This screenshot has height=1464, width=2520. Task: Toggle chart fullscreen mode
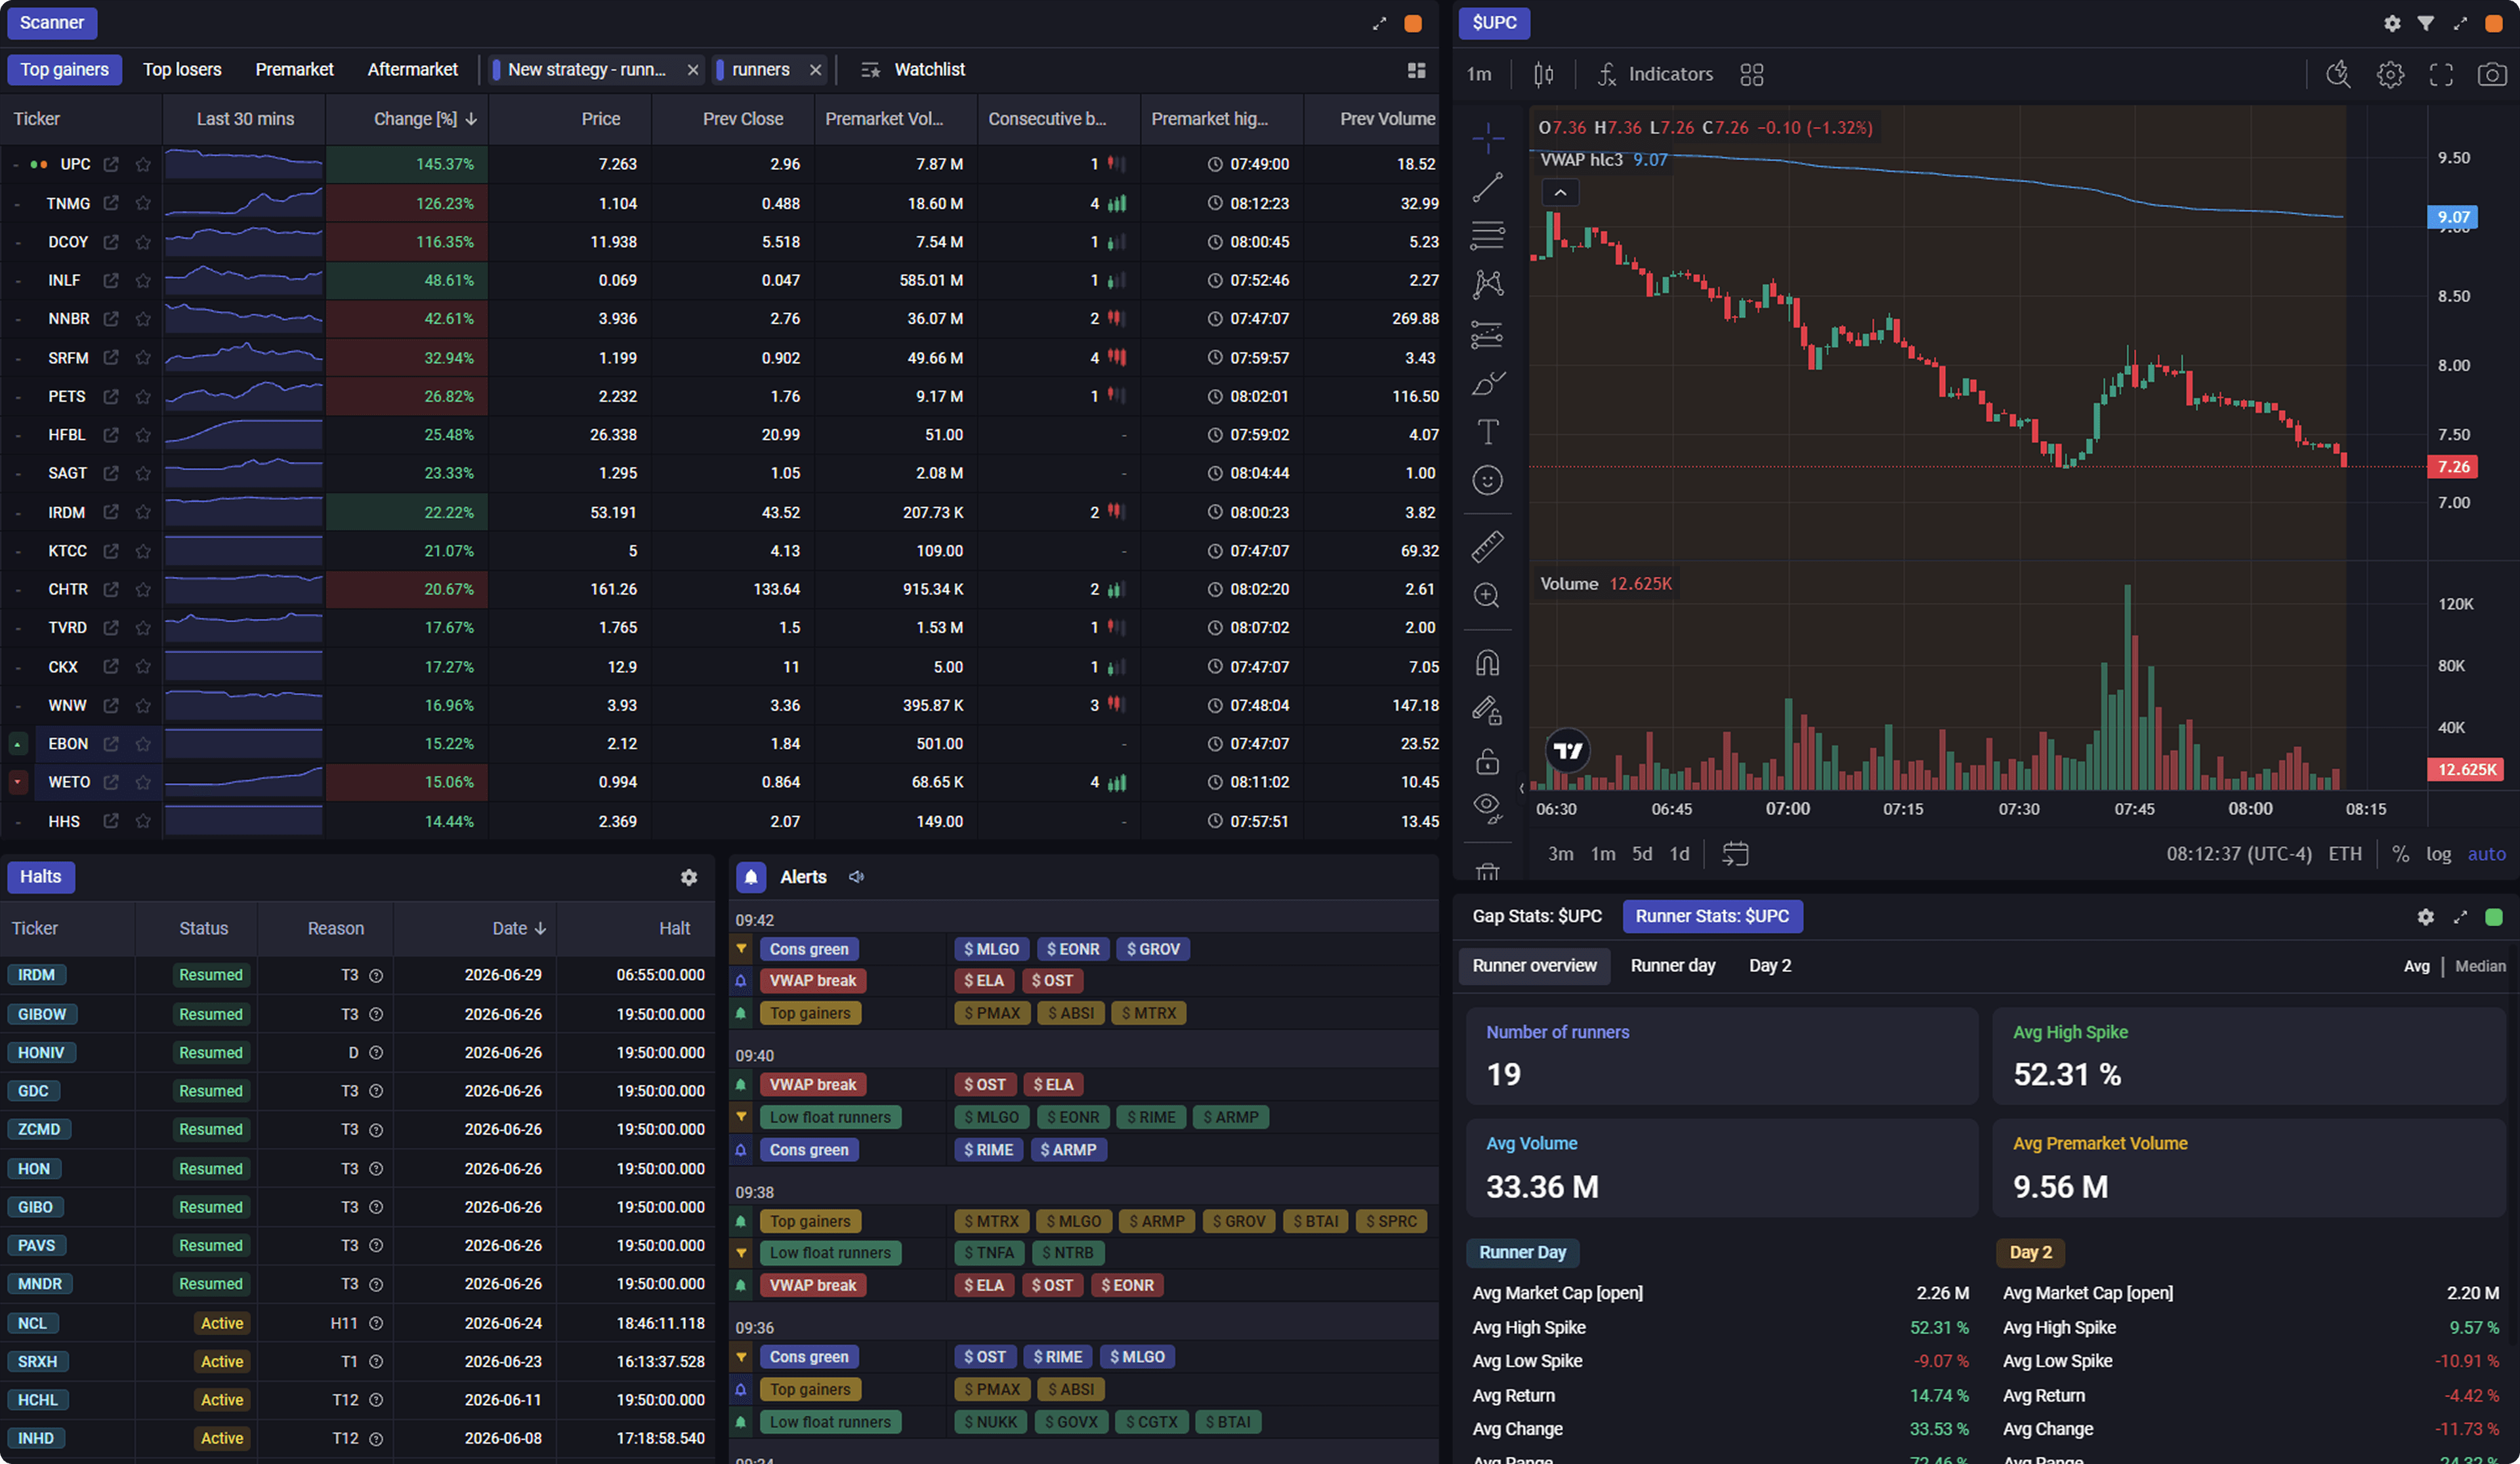coord(2441,74)
